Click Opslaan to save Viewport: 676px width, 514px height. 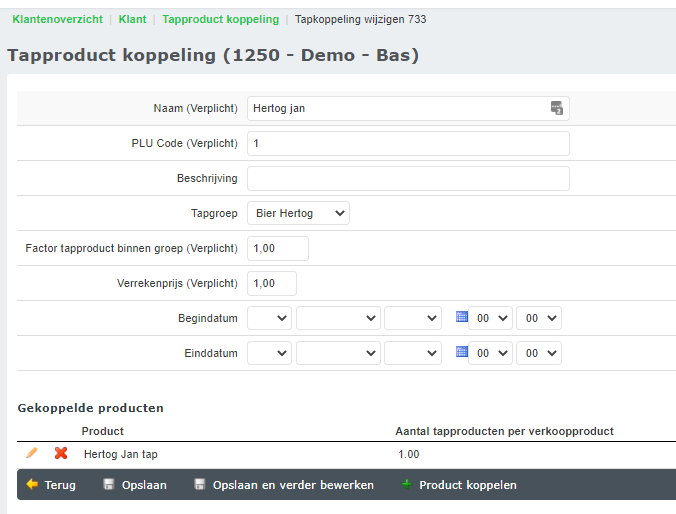point(135,485)
